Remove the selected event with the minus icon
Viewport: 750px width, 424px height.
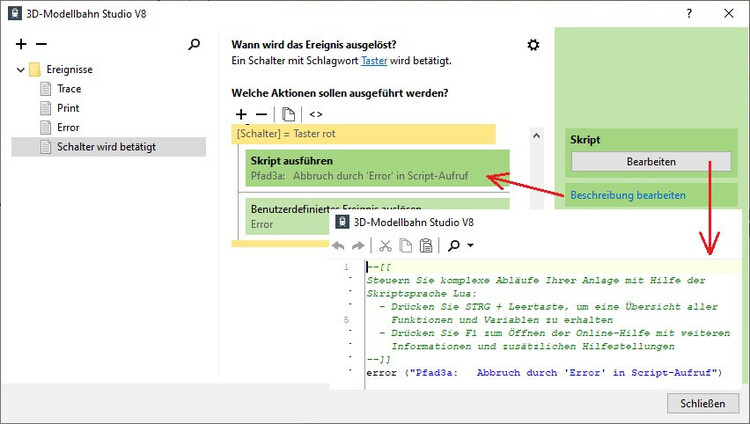[42, 44]
